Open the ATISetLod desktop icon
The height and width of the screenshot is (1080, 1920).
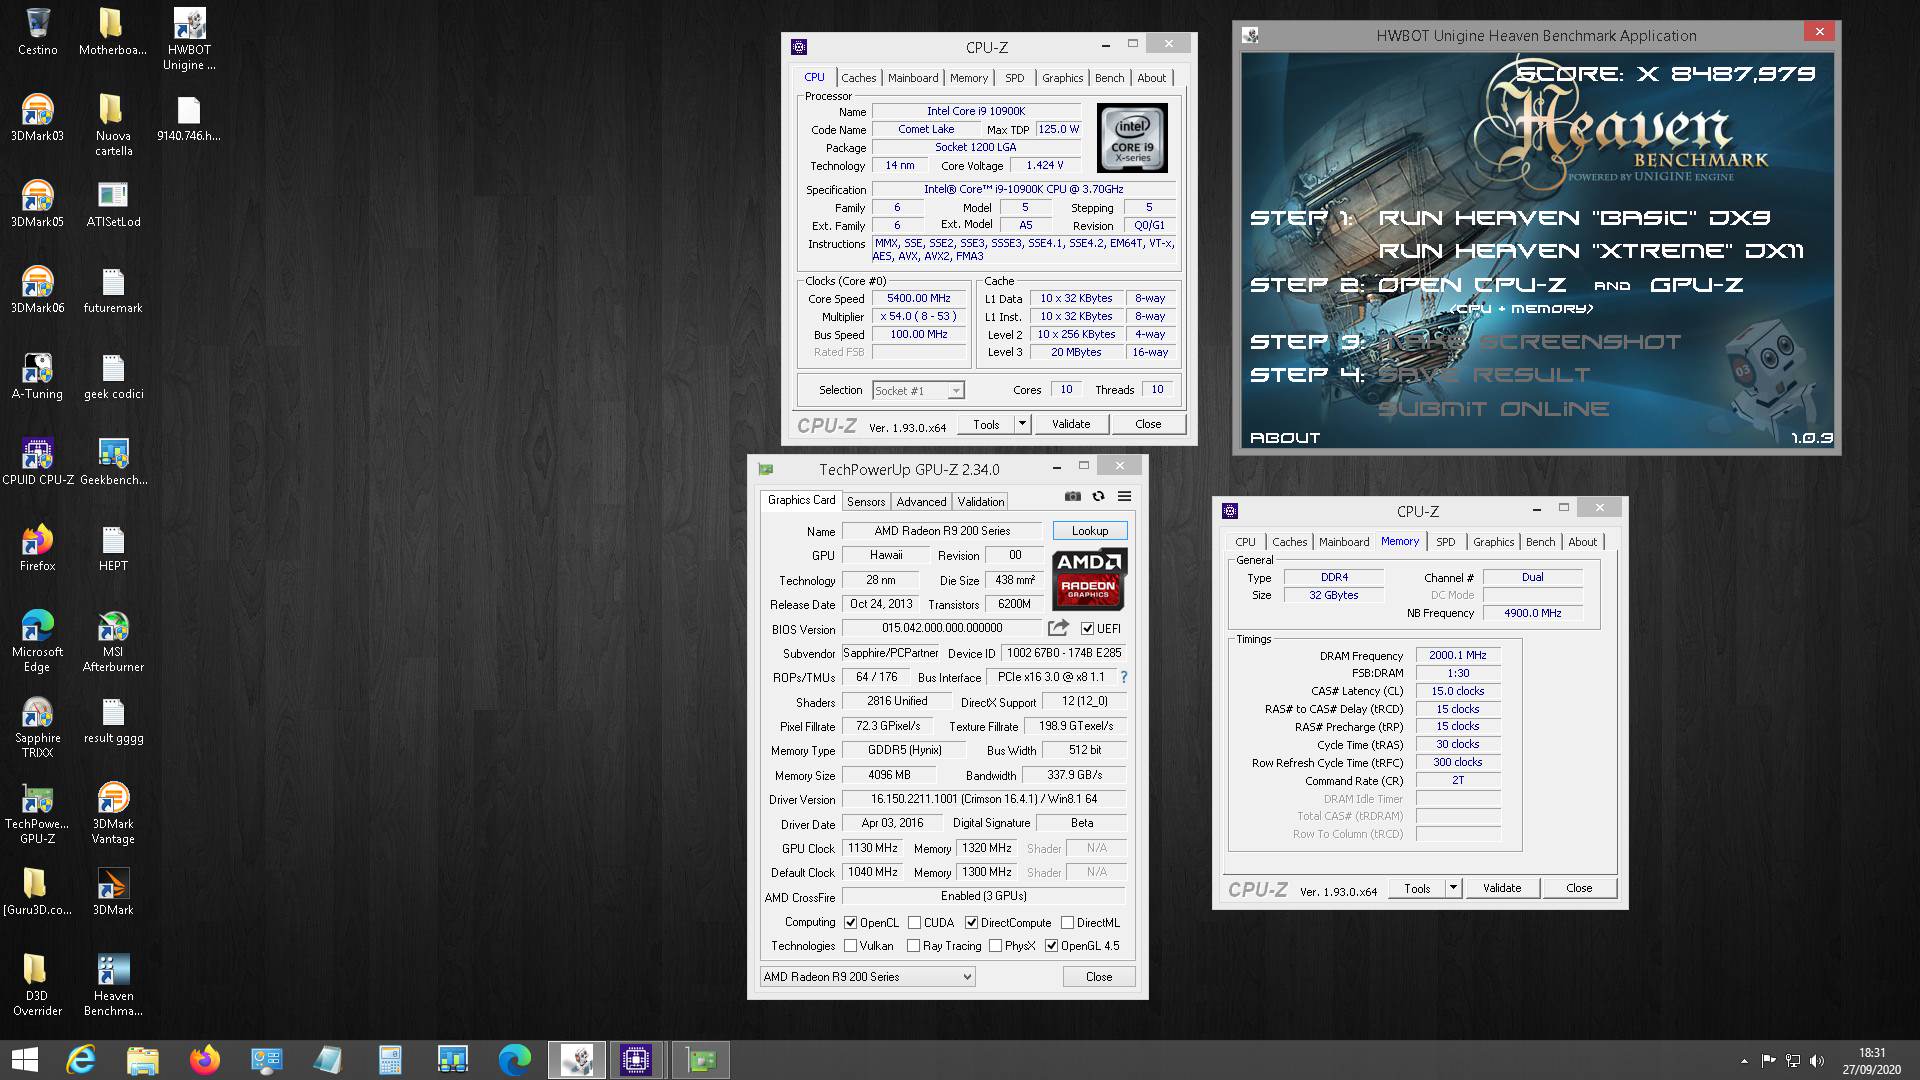tap(113, 204)
